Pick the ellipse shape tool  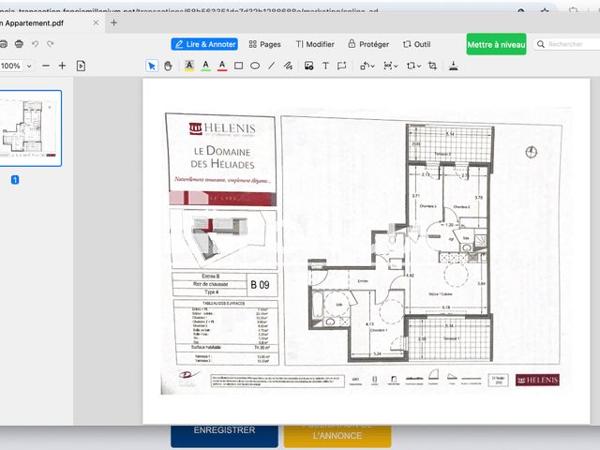tap(255, 66)
